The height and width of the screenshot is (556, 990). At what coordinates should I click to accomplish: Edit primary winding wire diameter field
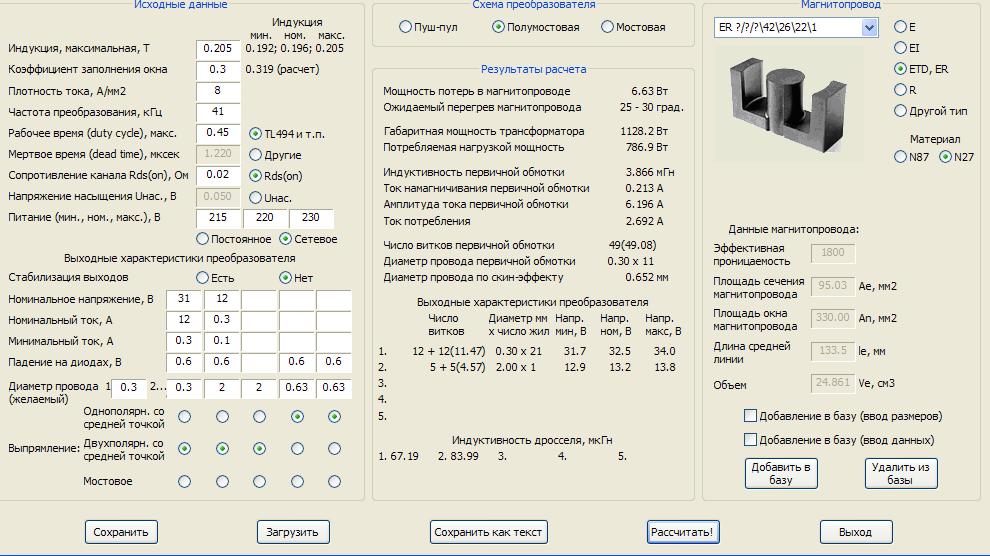click(x=129, y=387)
